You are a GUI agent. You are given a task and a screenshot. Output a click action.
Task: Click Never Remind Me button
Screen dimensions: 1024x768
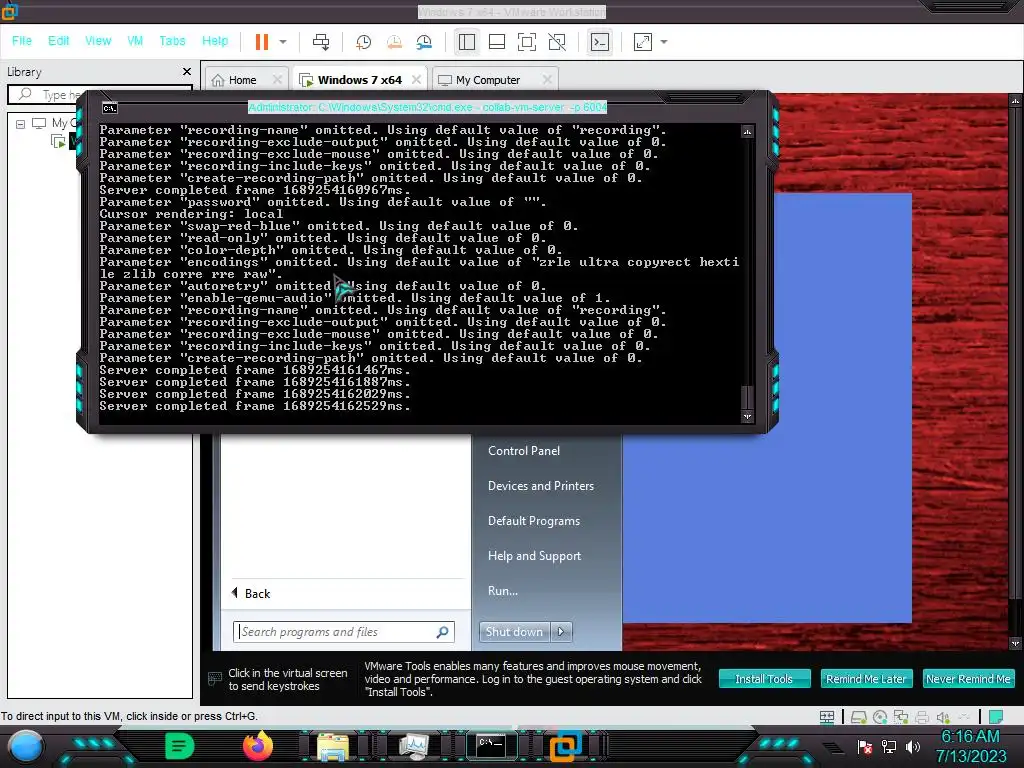968,679
